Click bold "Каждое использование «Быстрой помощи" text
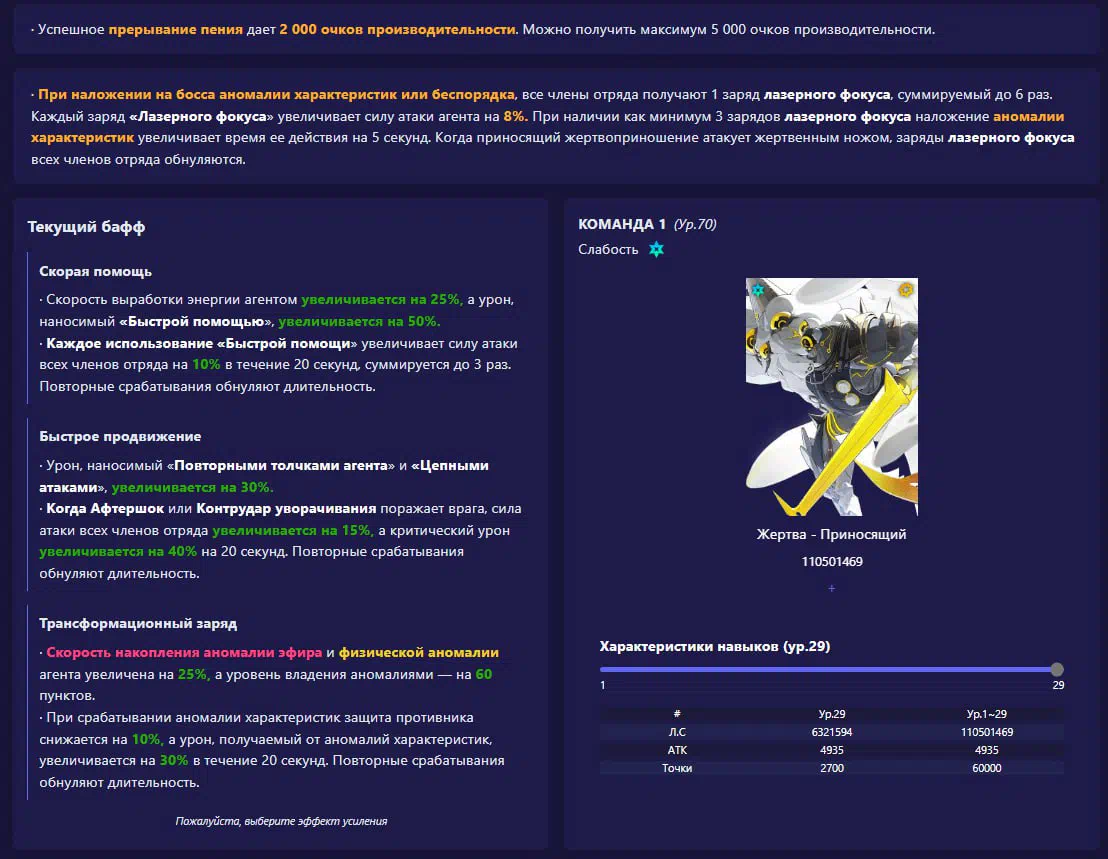Viewport: 1108px width, 859px height. coord(199,343)
